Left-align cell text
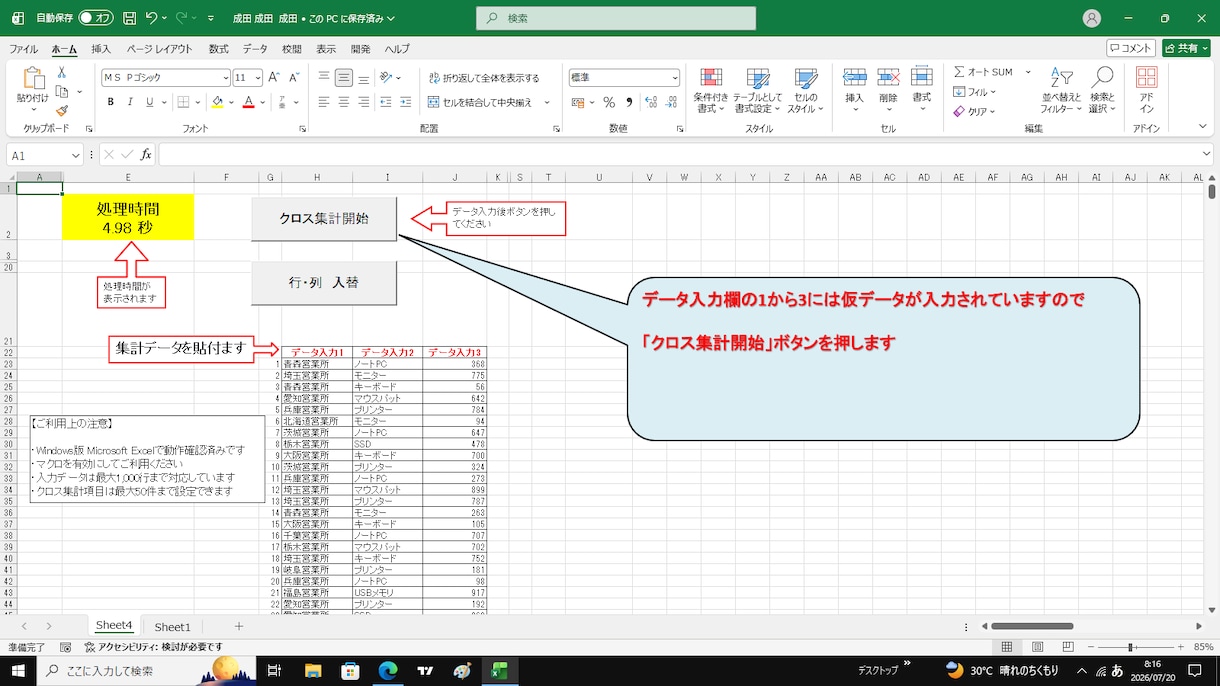The width and height of the screenshot is (1220, 686). 324,102
